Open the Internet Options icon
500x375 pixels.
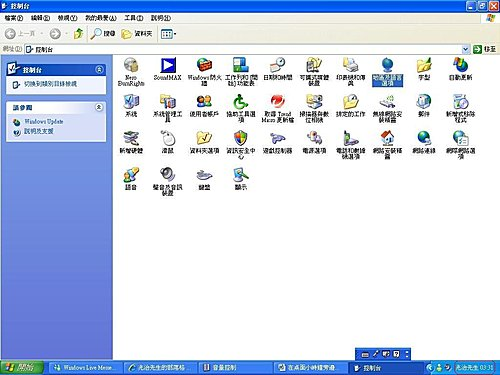point(461,145)
